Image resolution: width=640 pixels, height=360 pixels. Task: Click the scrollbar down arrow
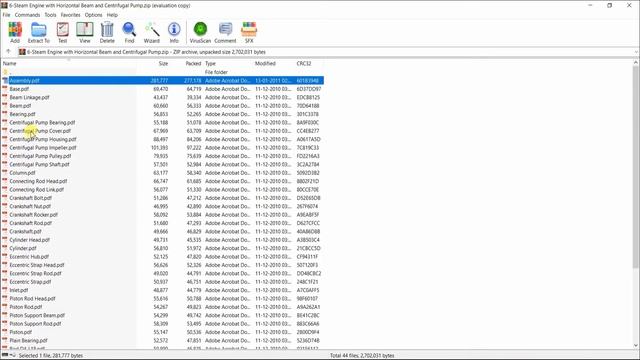click(x=636, y=346)
